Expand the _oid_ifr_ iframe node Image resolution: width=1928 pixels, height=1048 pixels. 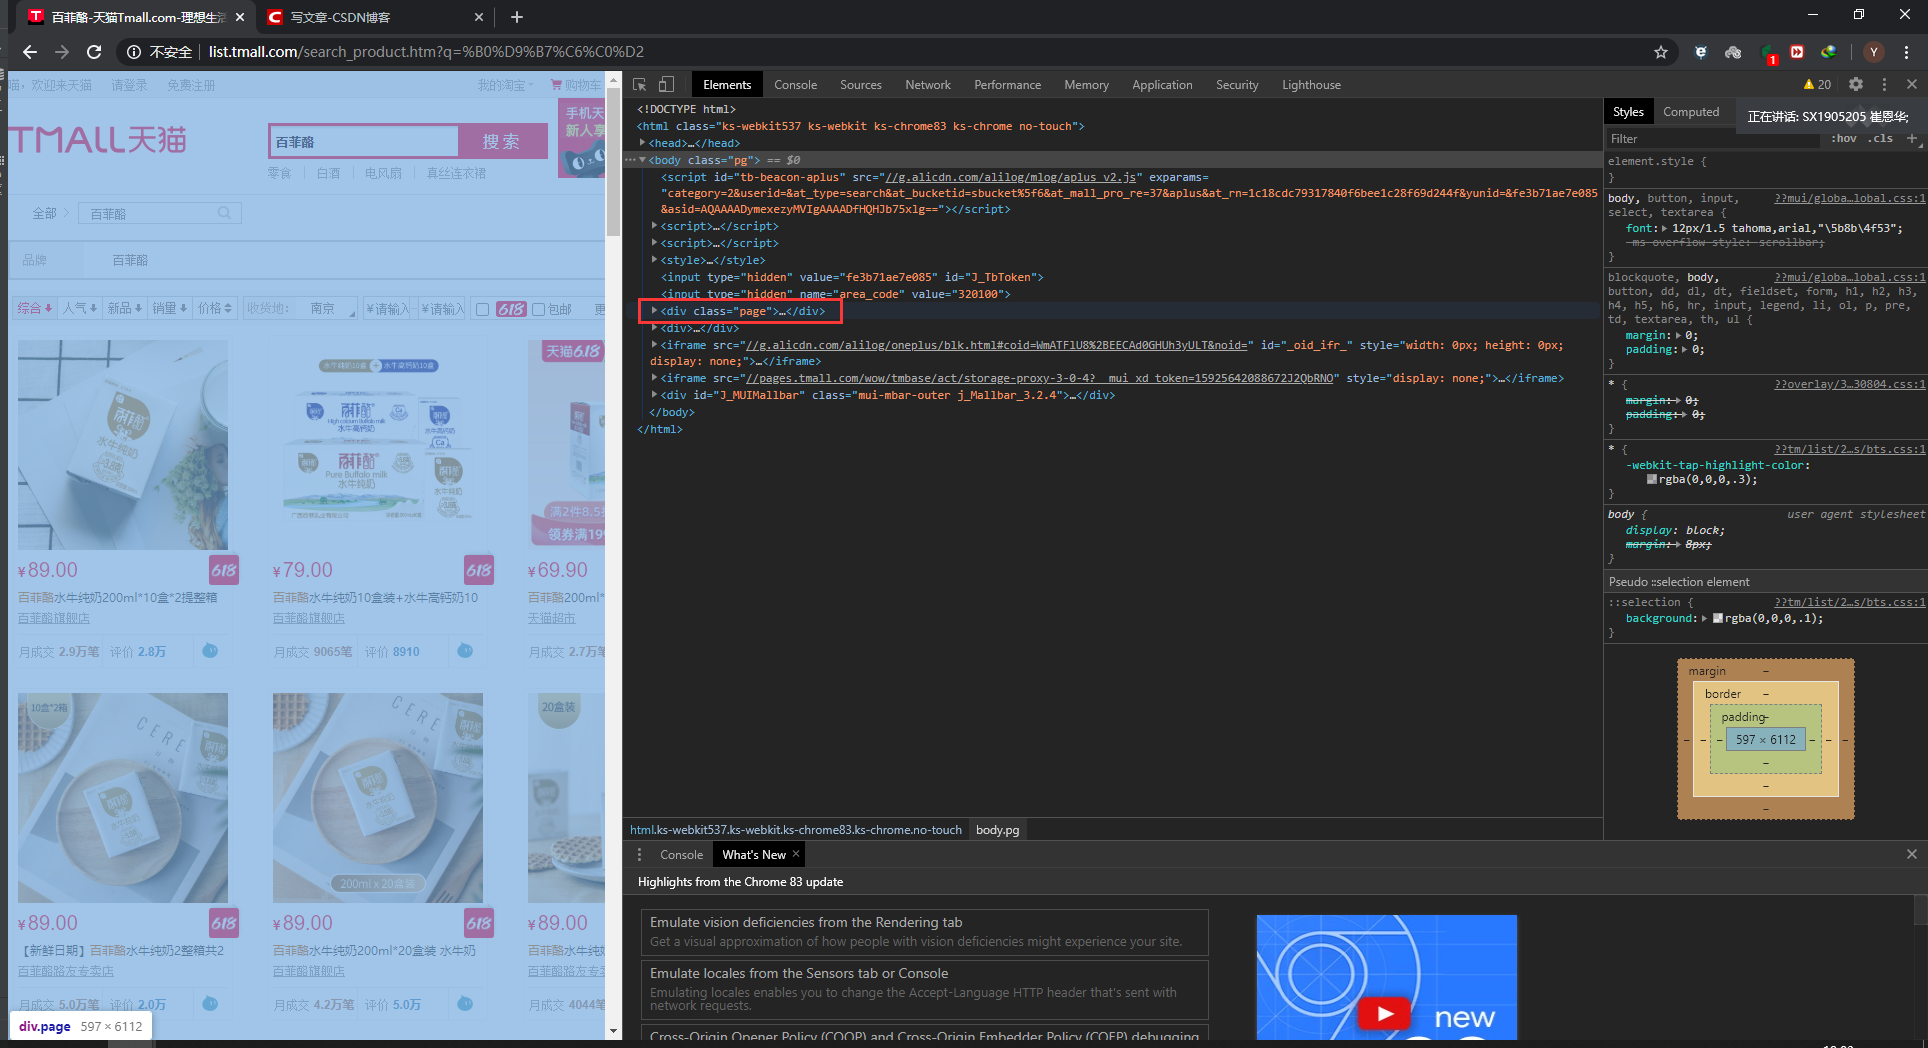(x=655, y=345)
